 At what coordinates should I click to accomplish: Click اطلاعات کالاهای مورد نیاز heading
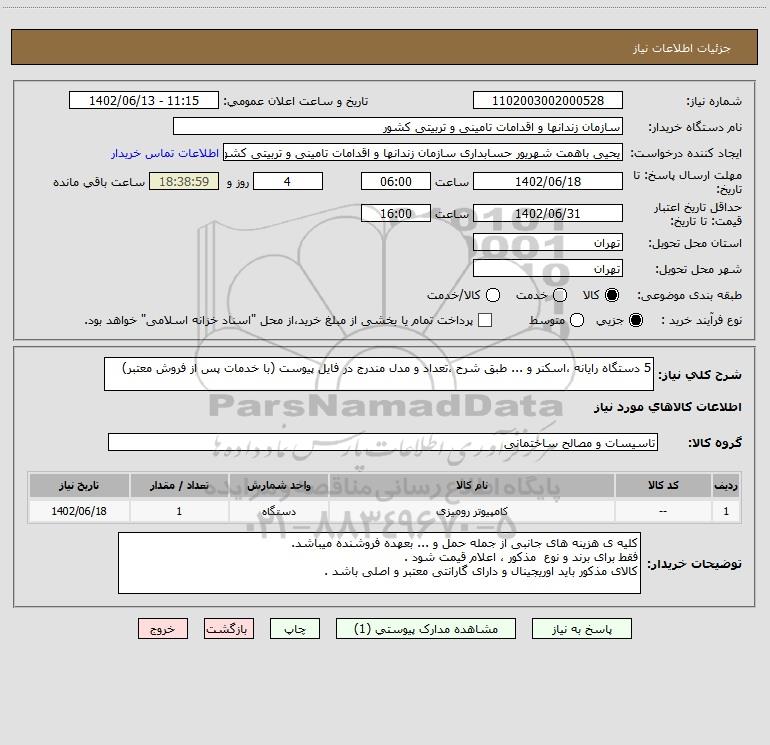[x=668, y=407]
